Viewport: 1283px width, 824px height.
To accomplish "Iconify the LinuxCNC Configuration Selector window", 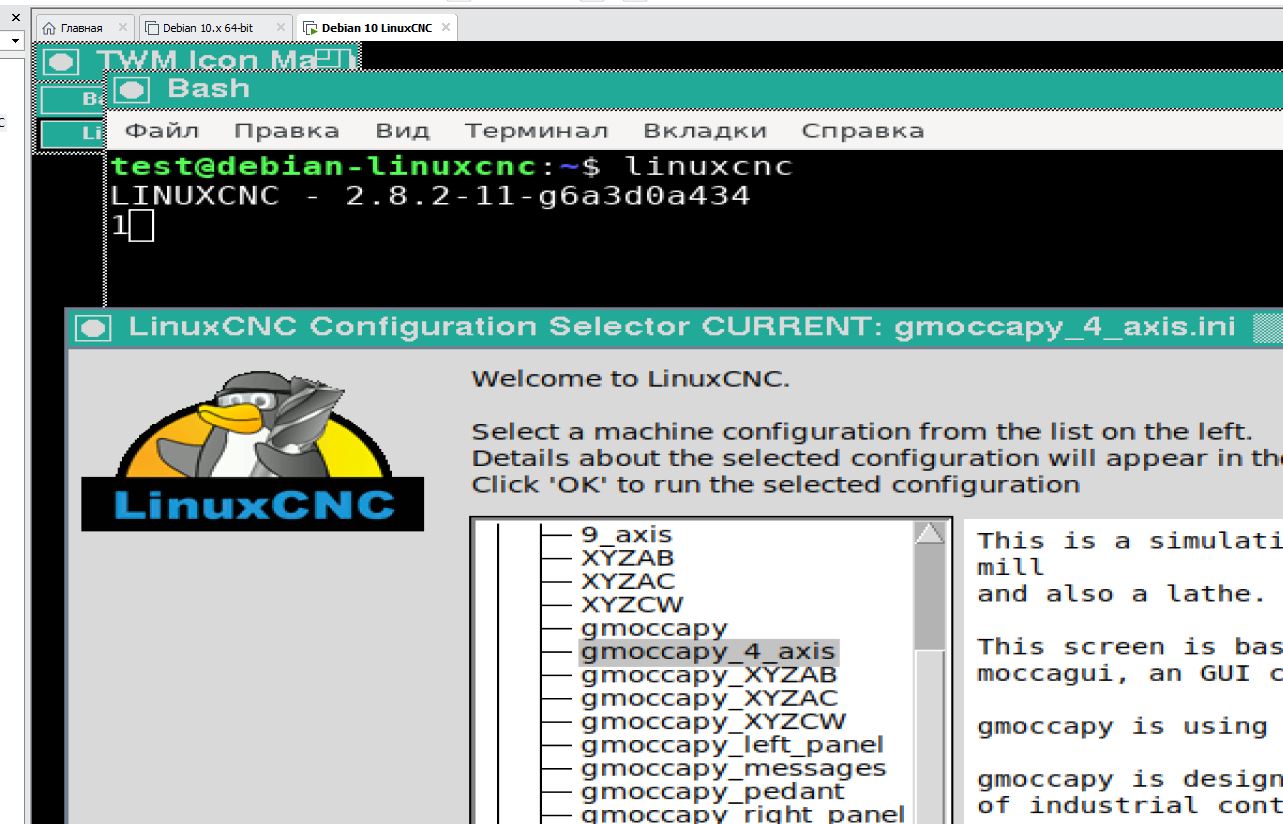I will 93,328.
